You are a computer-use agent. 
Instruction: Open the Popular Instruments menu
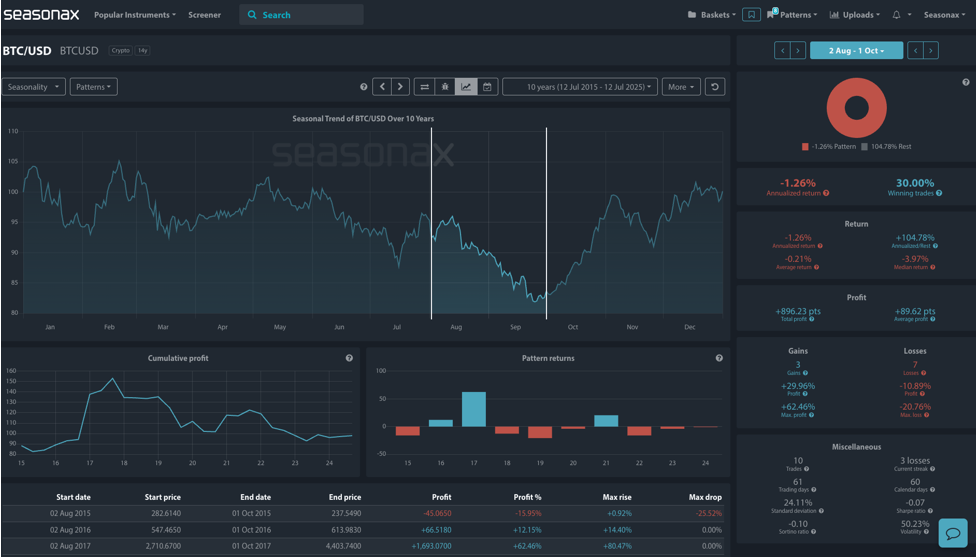pyautogui.click(x=134, y=15)
